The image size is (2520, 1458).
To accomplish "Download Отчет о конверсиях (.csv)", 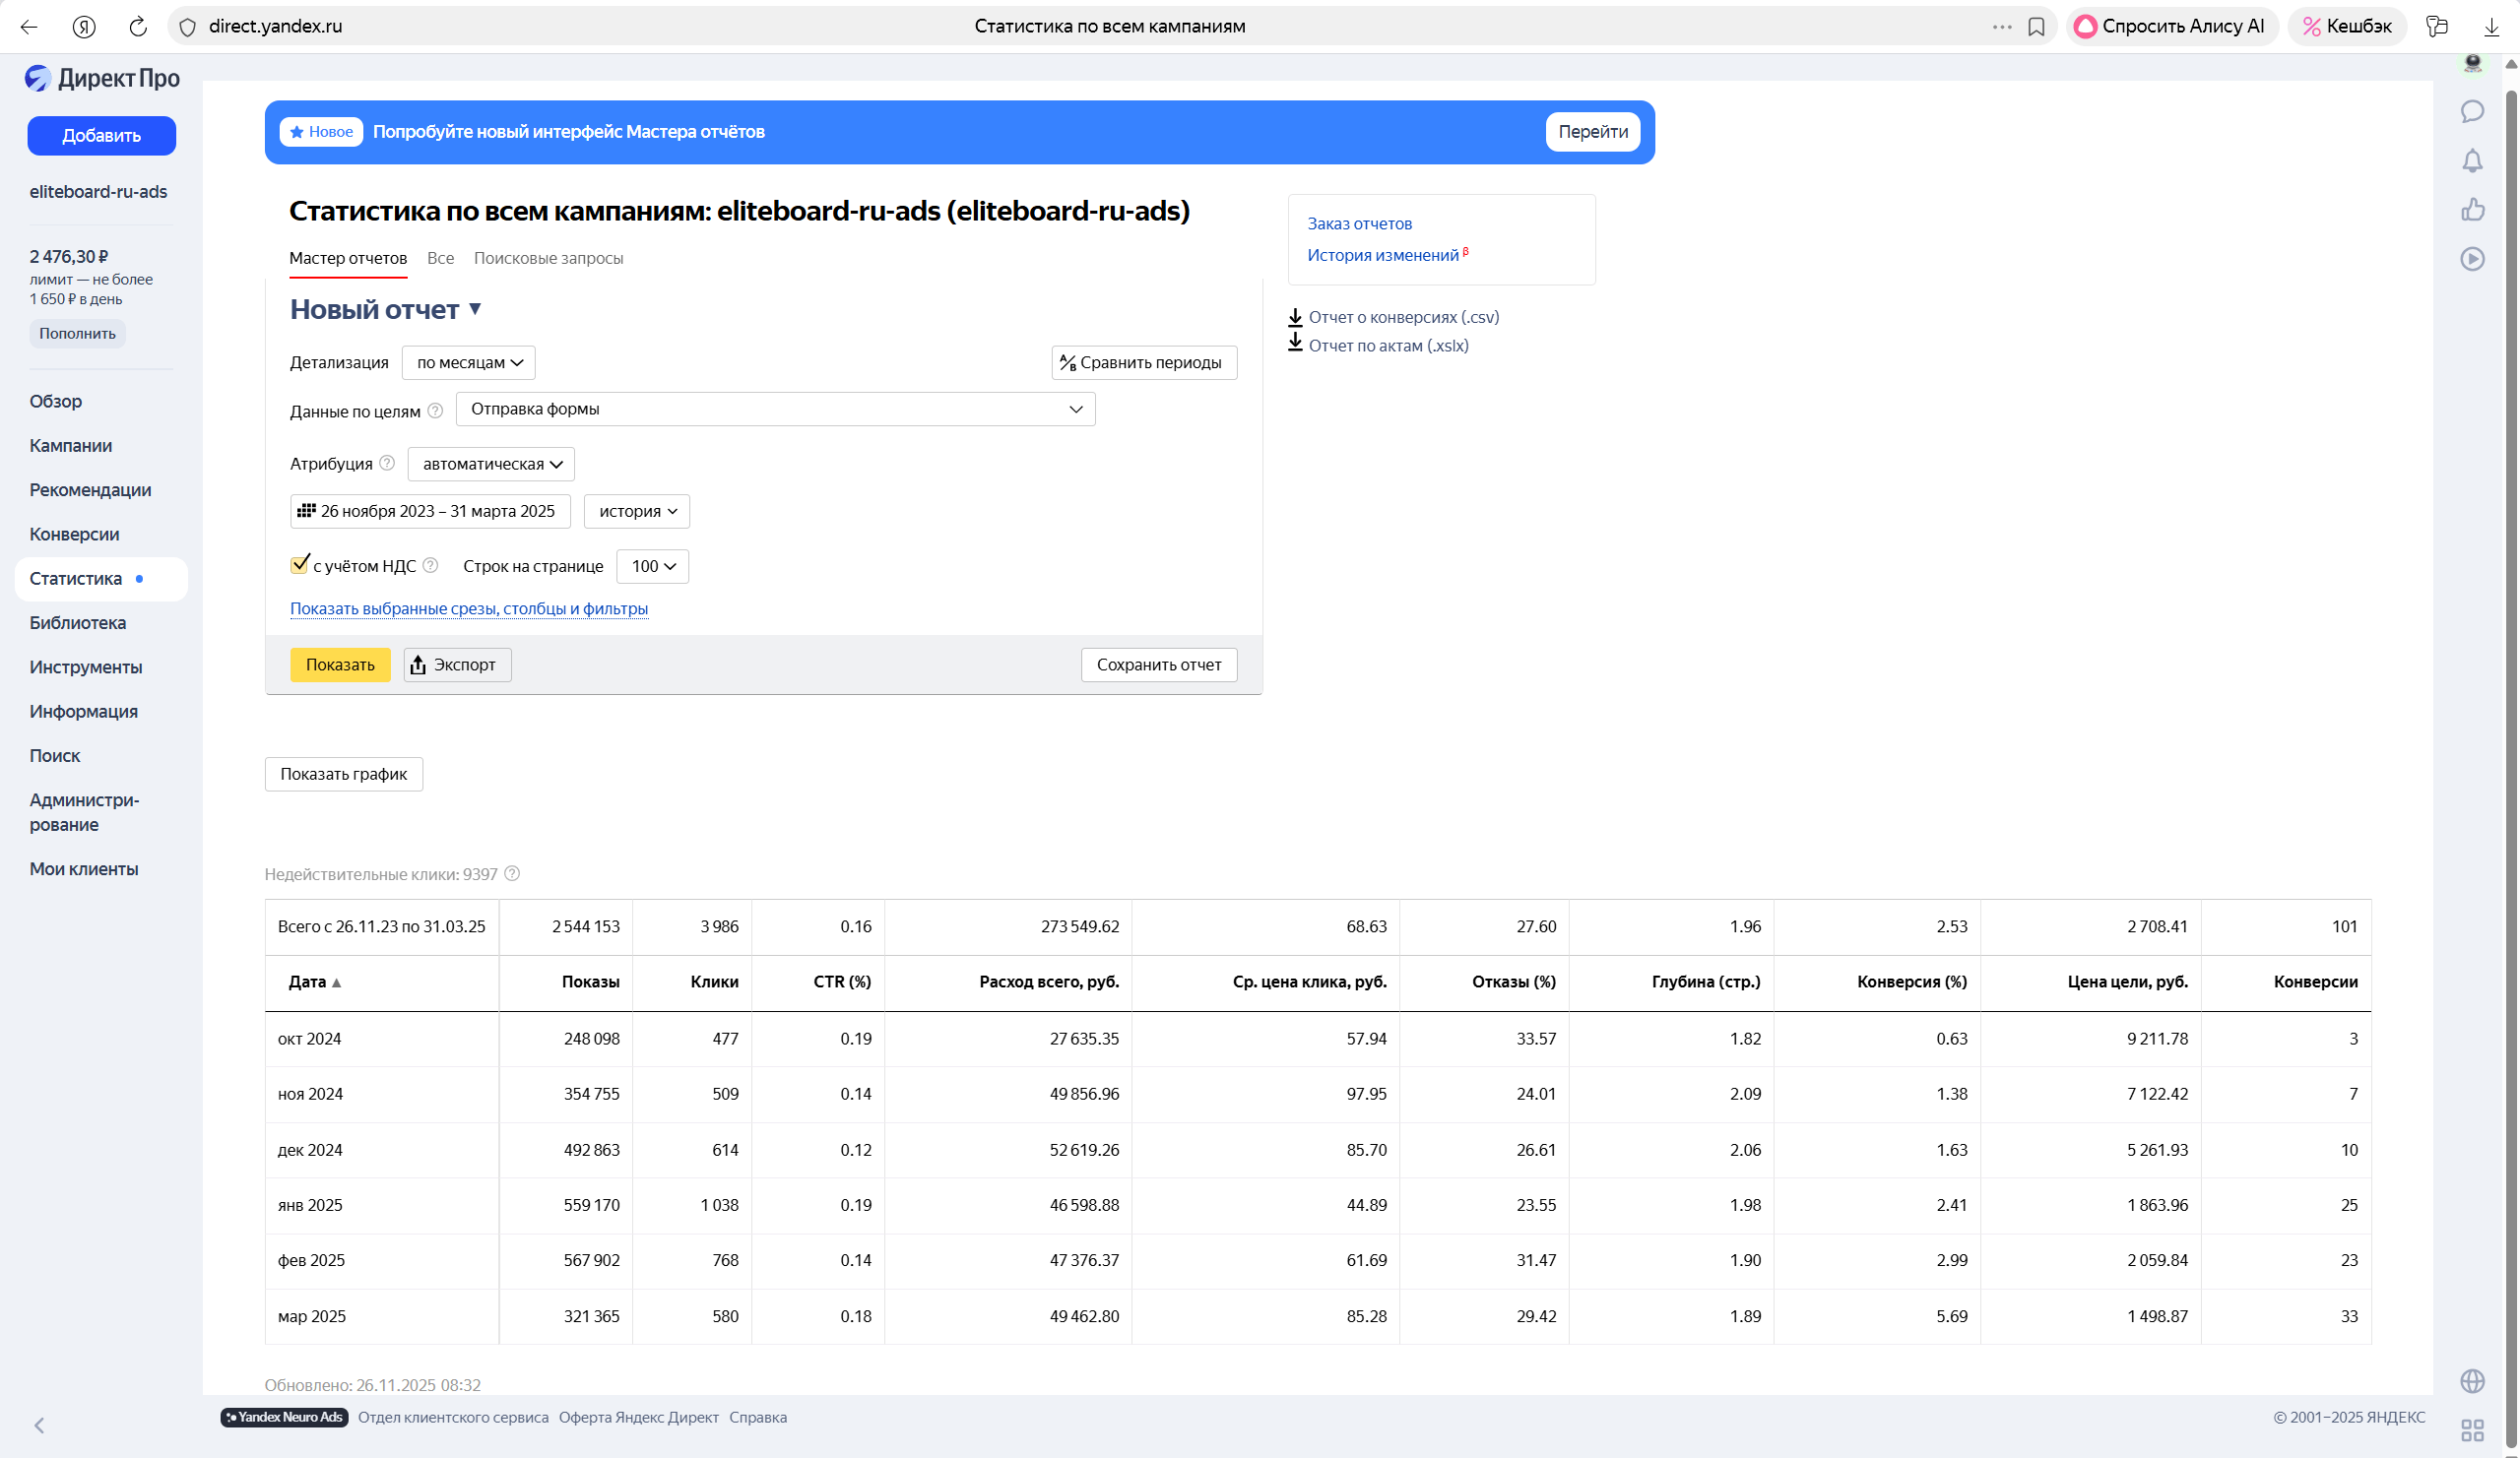I will coord(1402,317).
